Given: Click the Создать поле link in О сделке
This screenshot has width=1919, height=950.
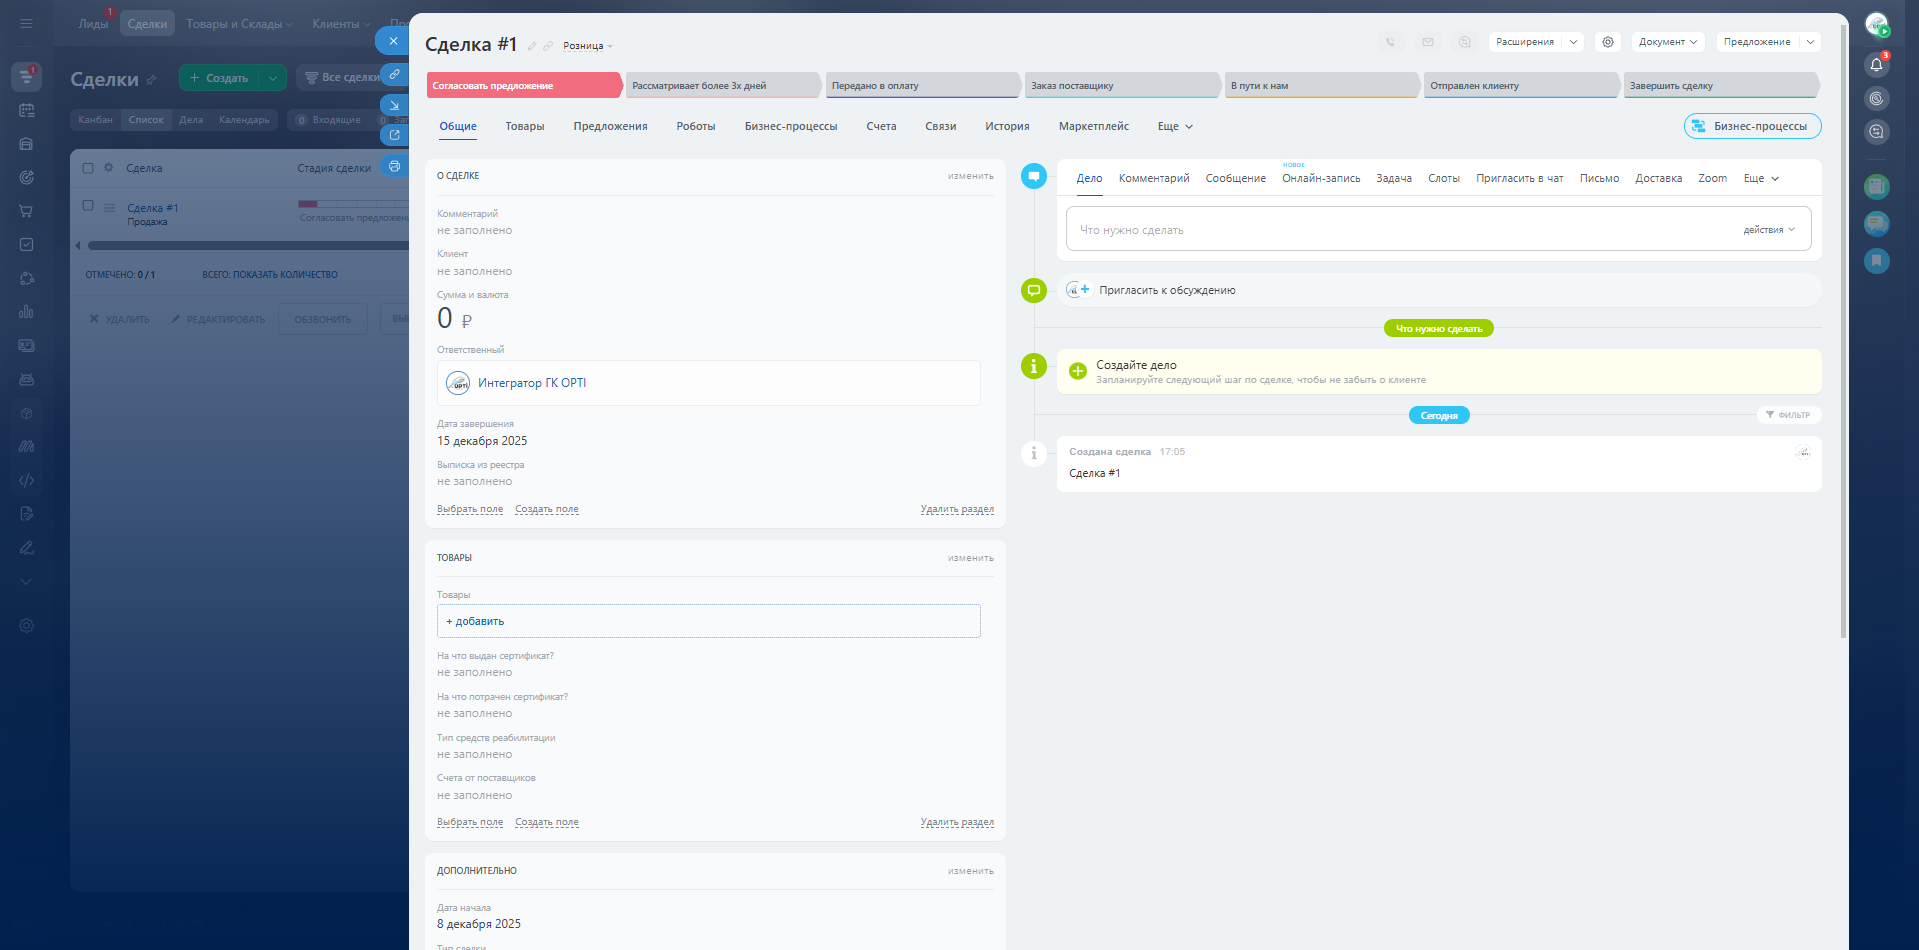Looking at the screenshot, I should (546, 509).
